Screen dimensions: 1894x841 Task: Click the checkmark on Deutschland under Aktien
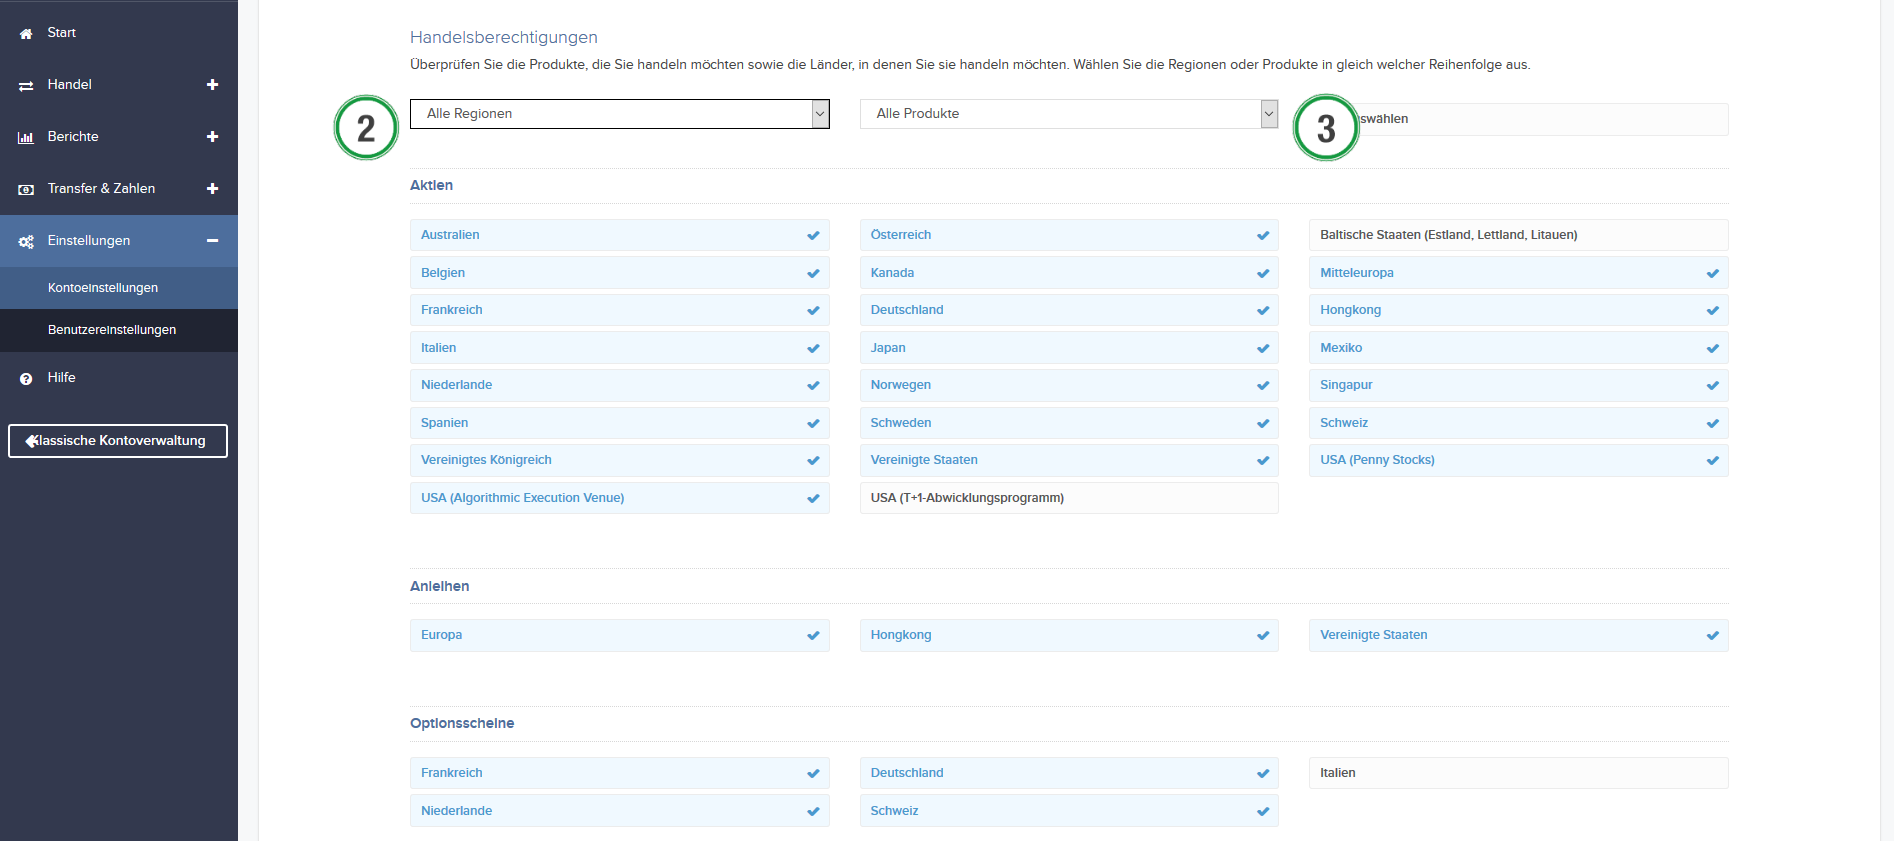(1263, 311)
